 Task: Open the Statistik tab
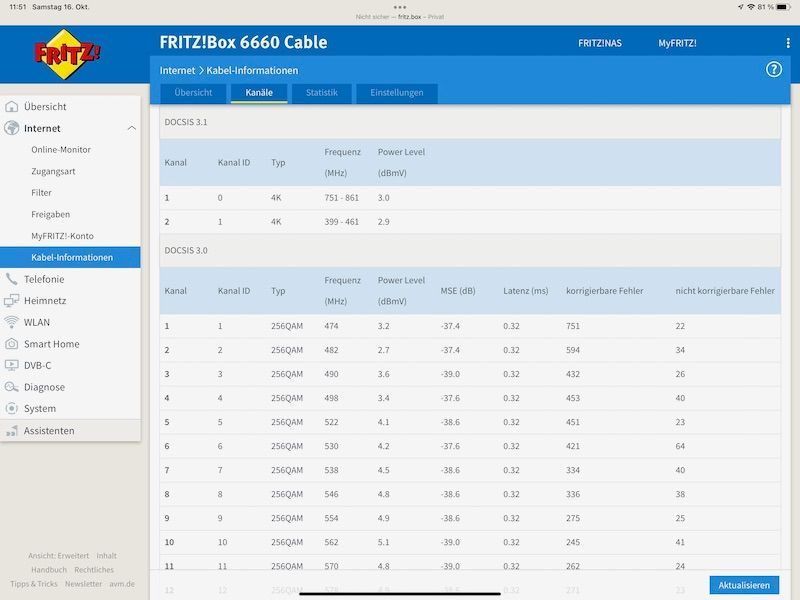[x=321, y=93]
